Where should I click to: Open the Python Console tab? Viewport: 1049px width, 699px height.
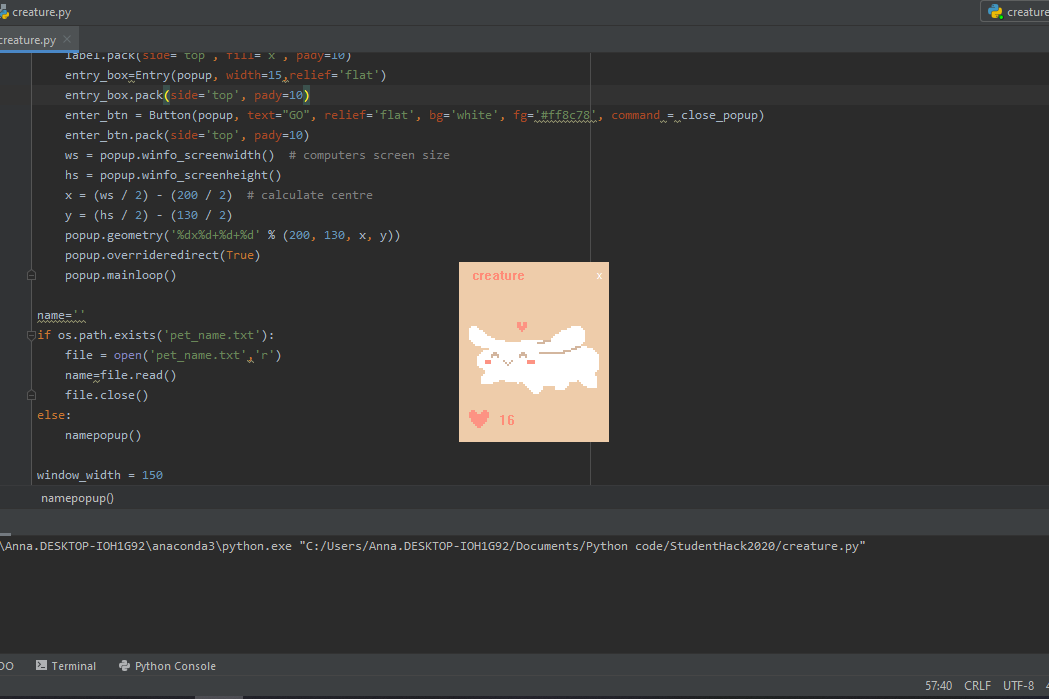(167, 666)
